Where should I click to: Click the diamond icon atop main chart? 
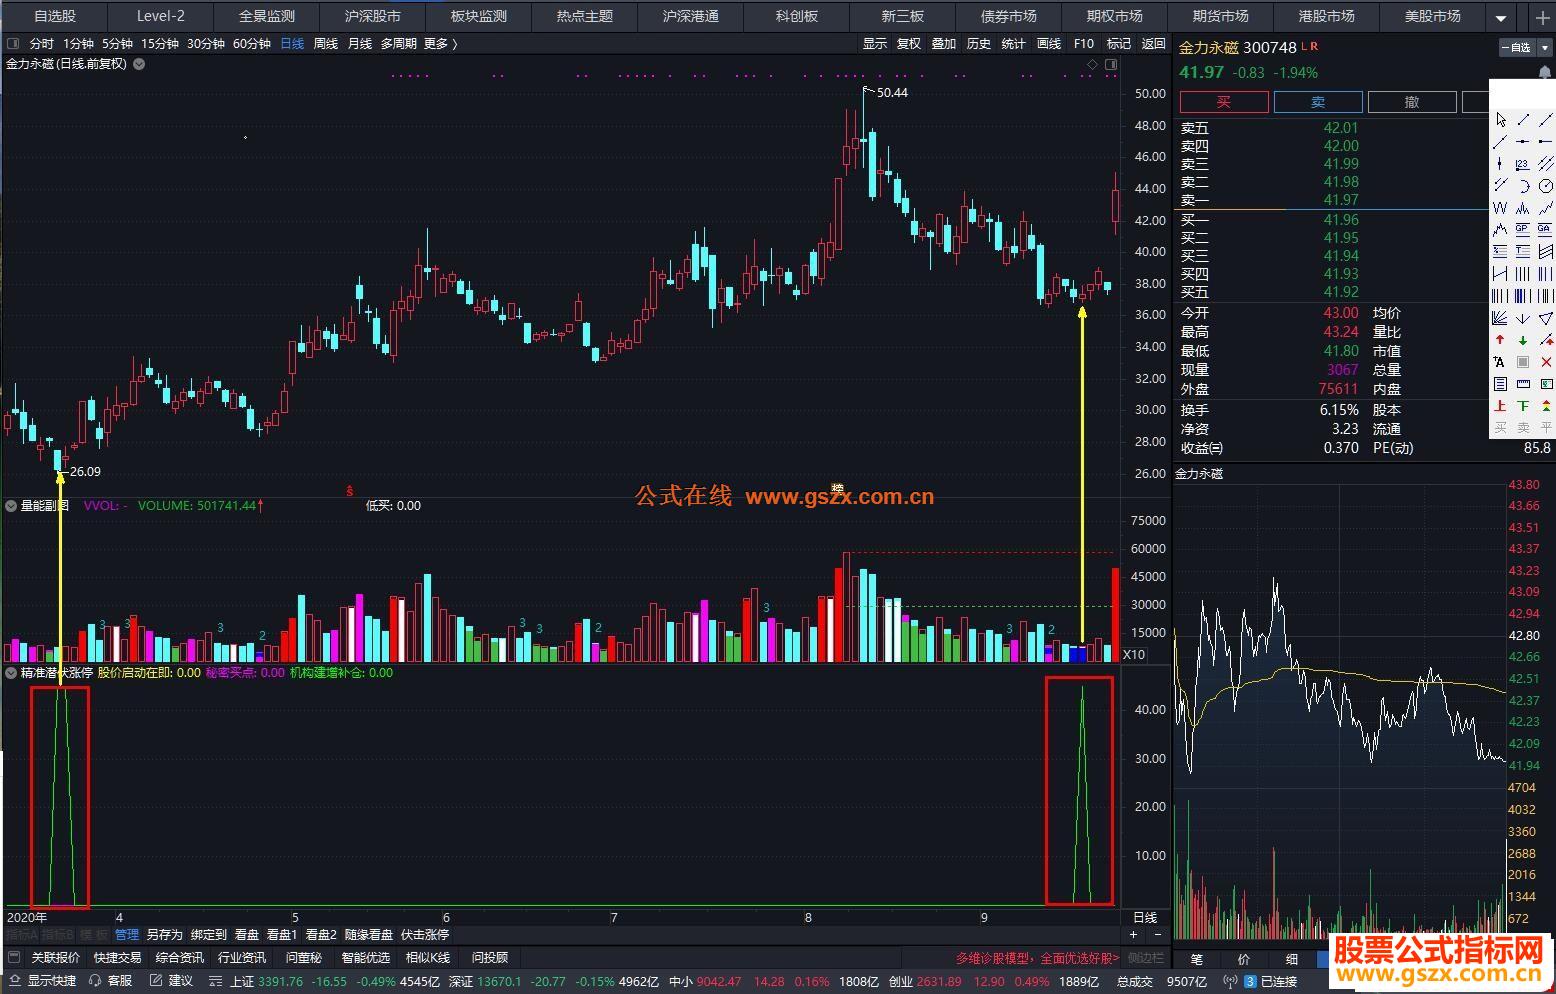(x=1093, y=64)
